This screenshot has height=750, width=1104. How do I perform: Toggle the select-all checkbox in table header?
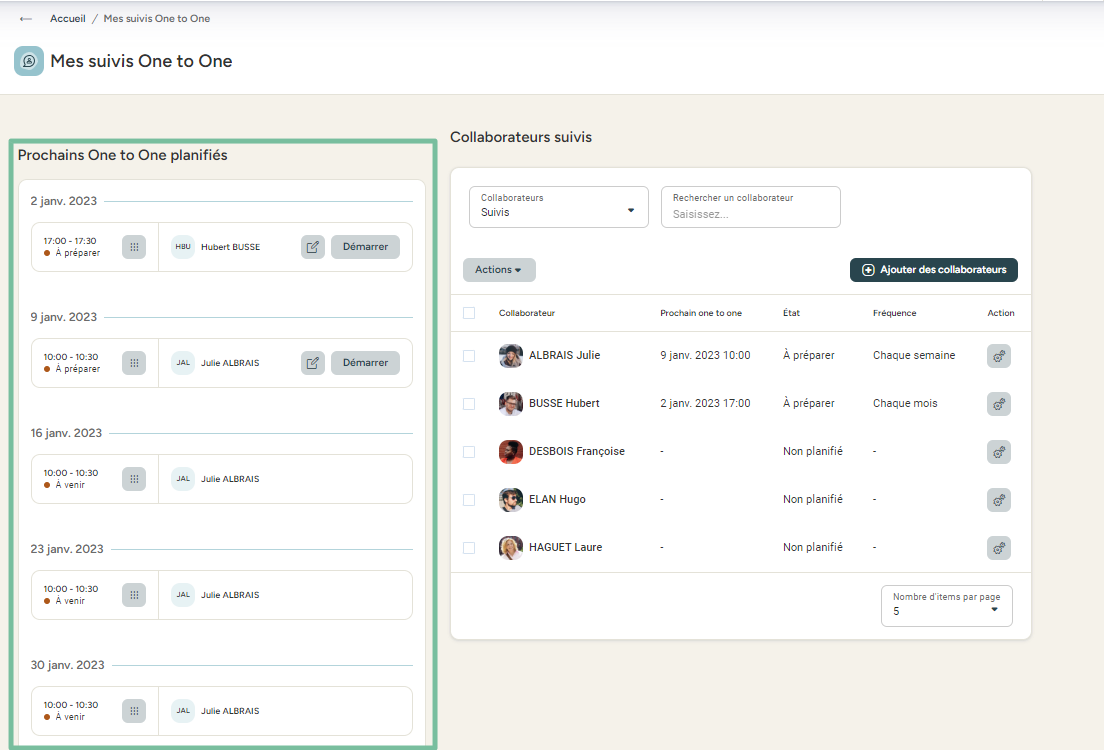[x=469, y=313]
